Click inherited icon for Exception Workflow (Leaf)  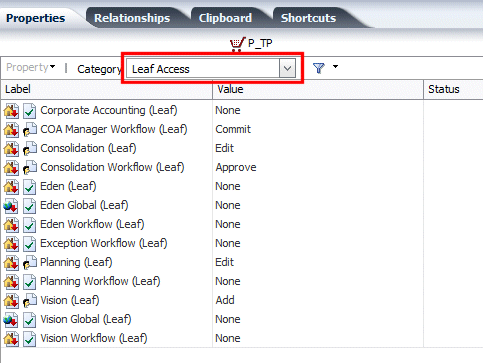click(x=11, y=244)
